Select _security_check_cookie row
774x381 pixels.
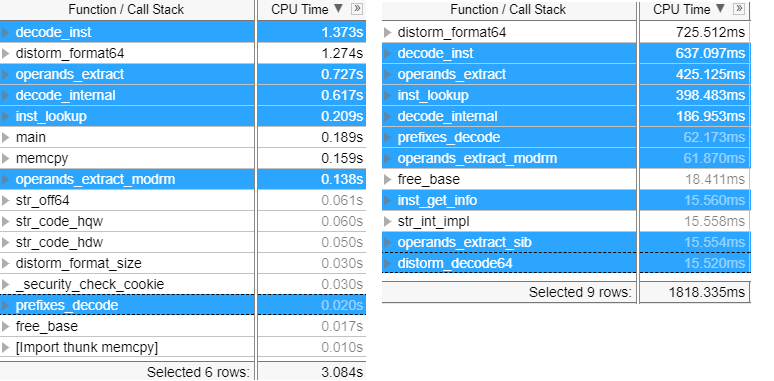183,285
